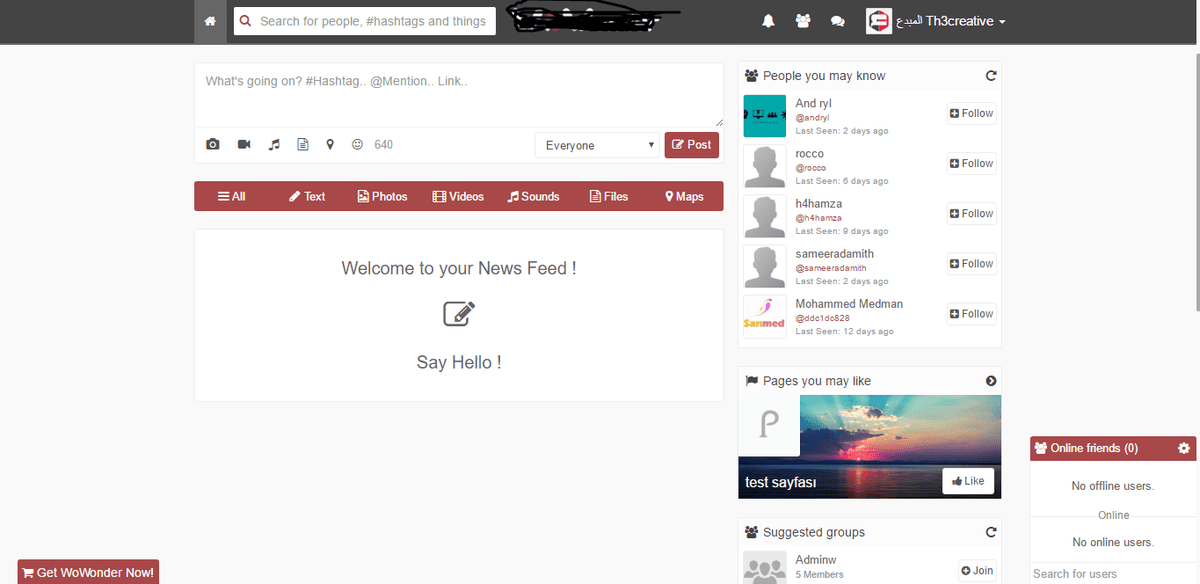Click the pencil icon under Welcome message
Viewport: 1200px width, 584px height.
pyautogui.click(x=459, y=314)
